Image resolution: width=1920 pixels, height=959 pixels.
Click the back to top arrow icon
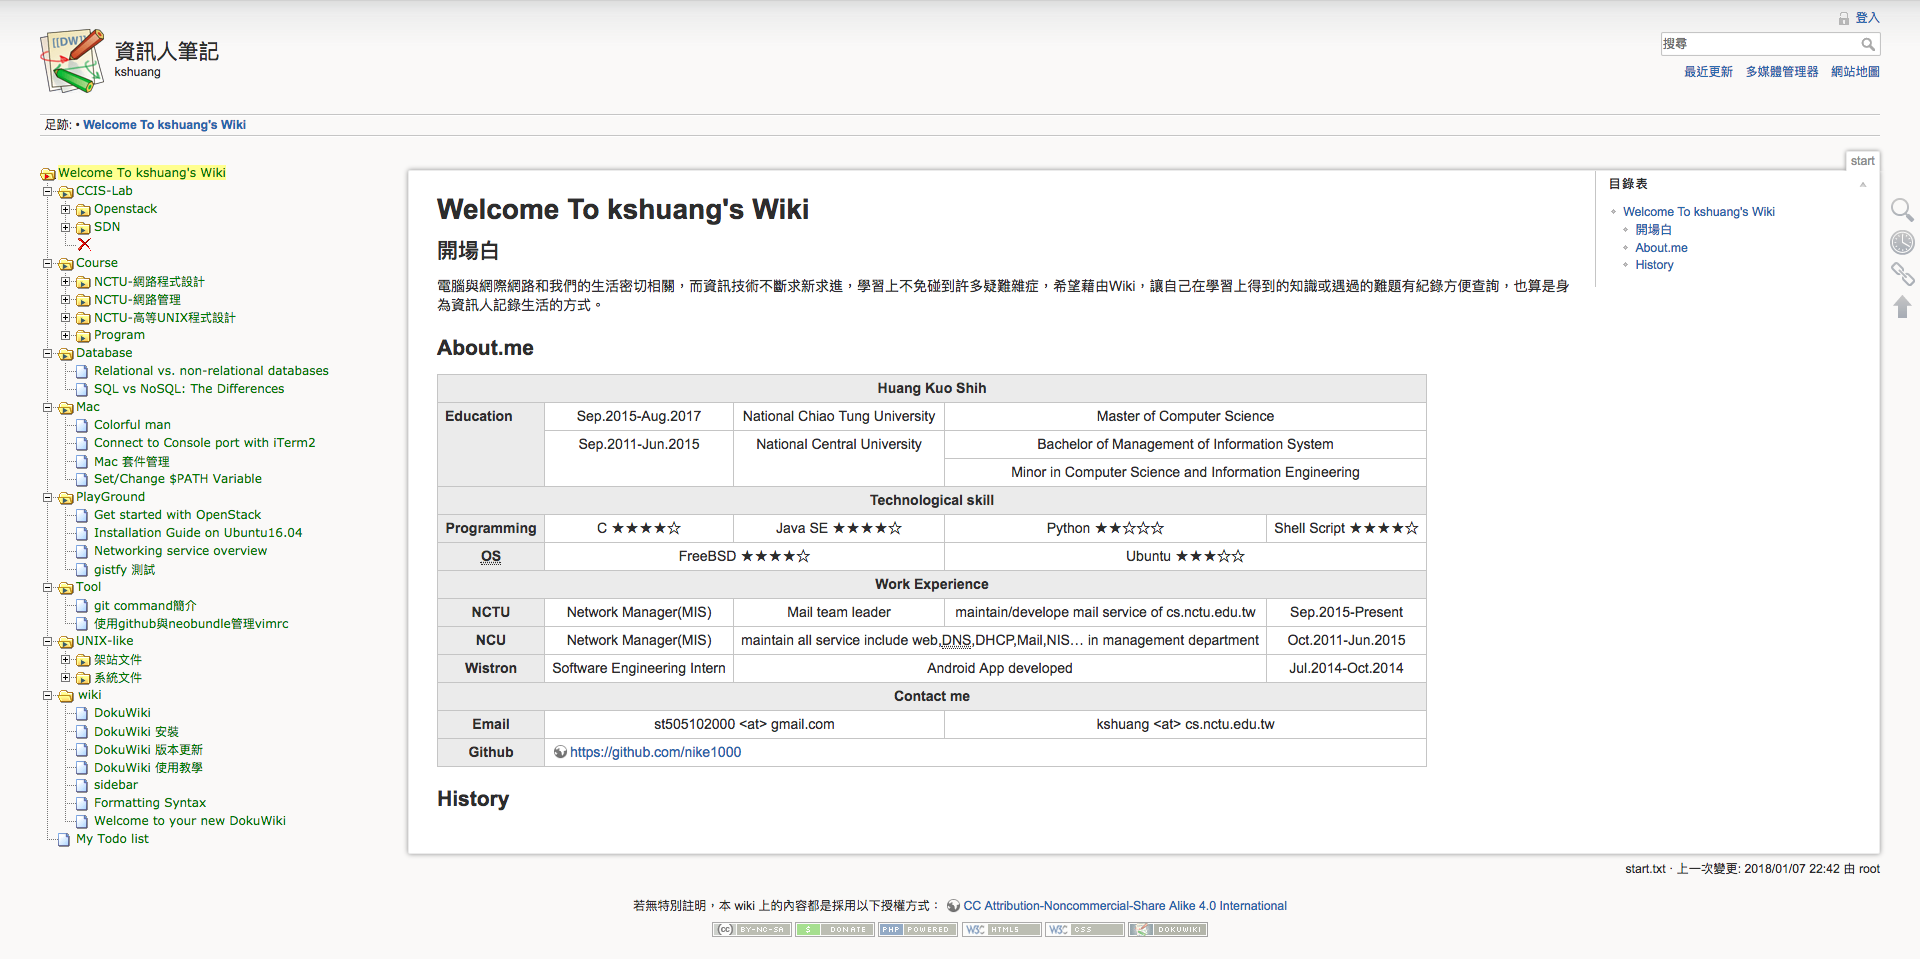click(1901, 307)
